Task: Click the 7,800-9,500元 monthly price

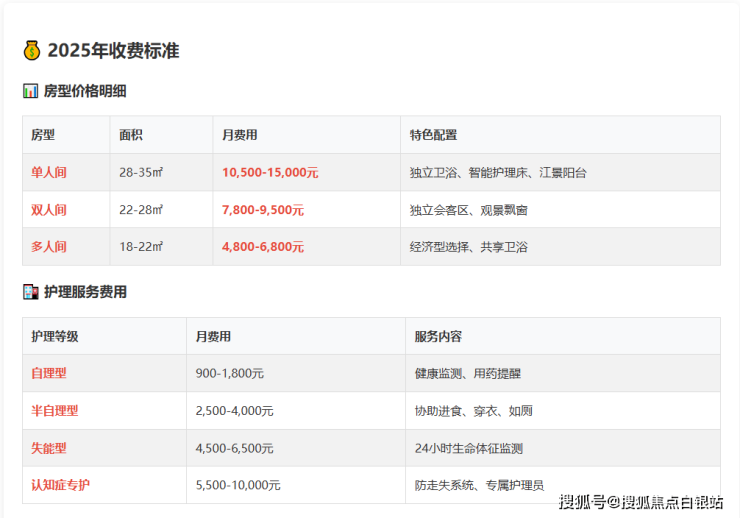Action: (x=263, y=210)
